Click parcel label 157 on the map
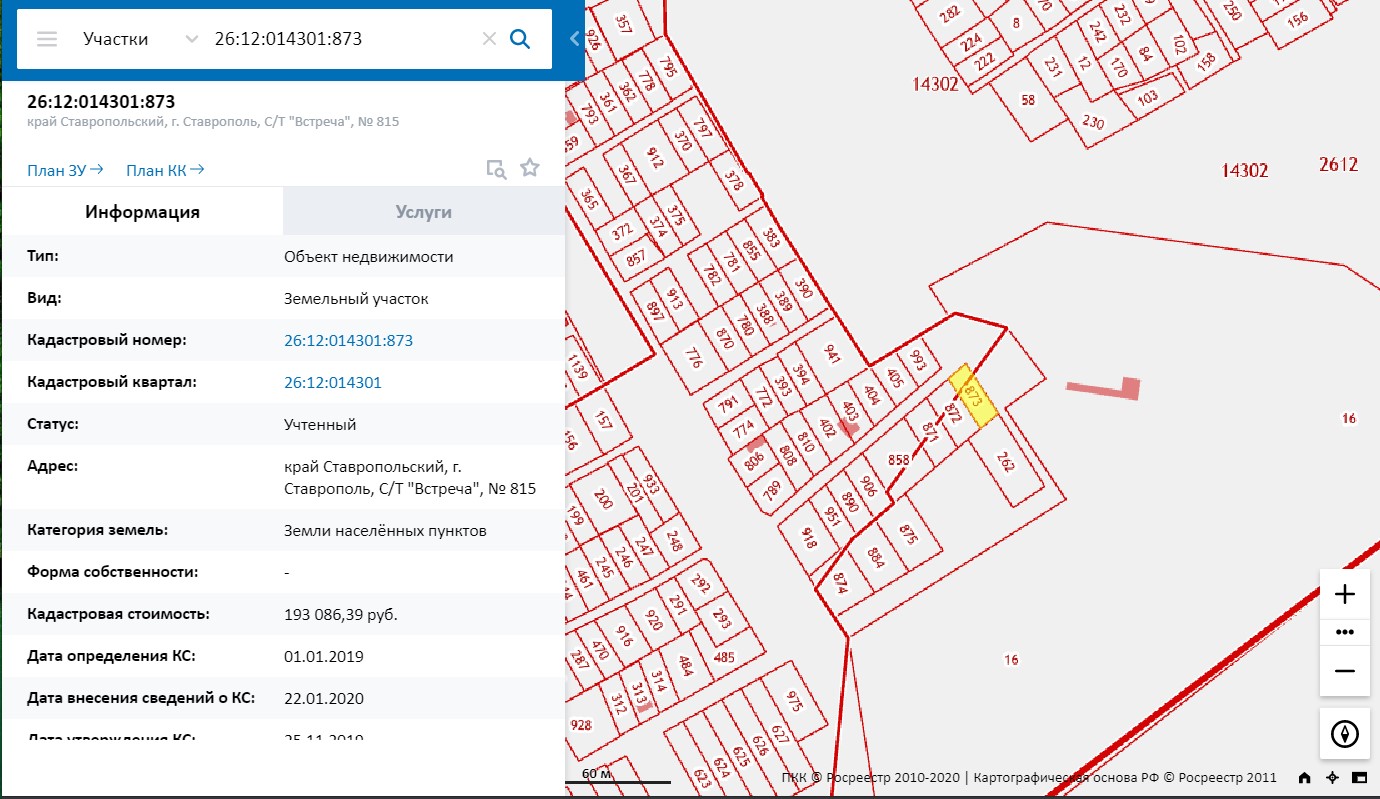 point(603,420)
